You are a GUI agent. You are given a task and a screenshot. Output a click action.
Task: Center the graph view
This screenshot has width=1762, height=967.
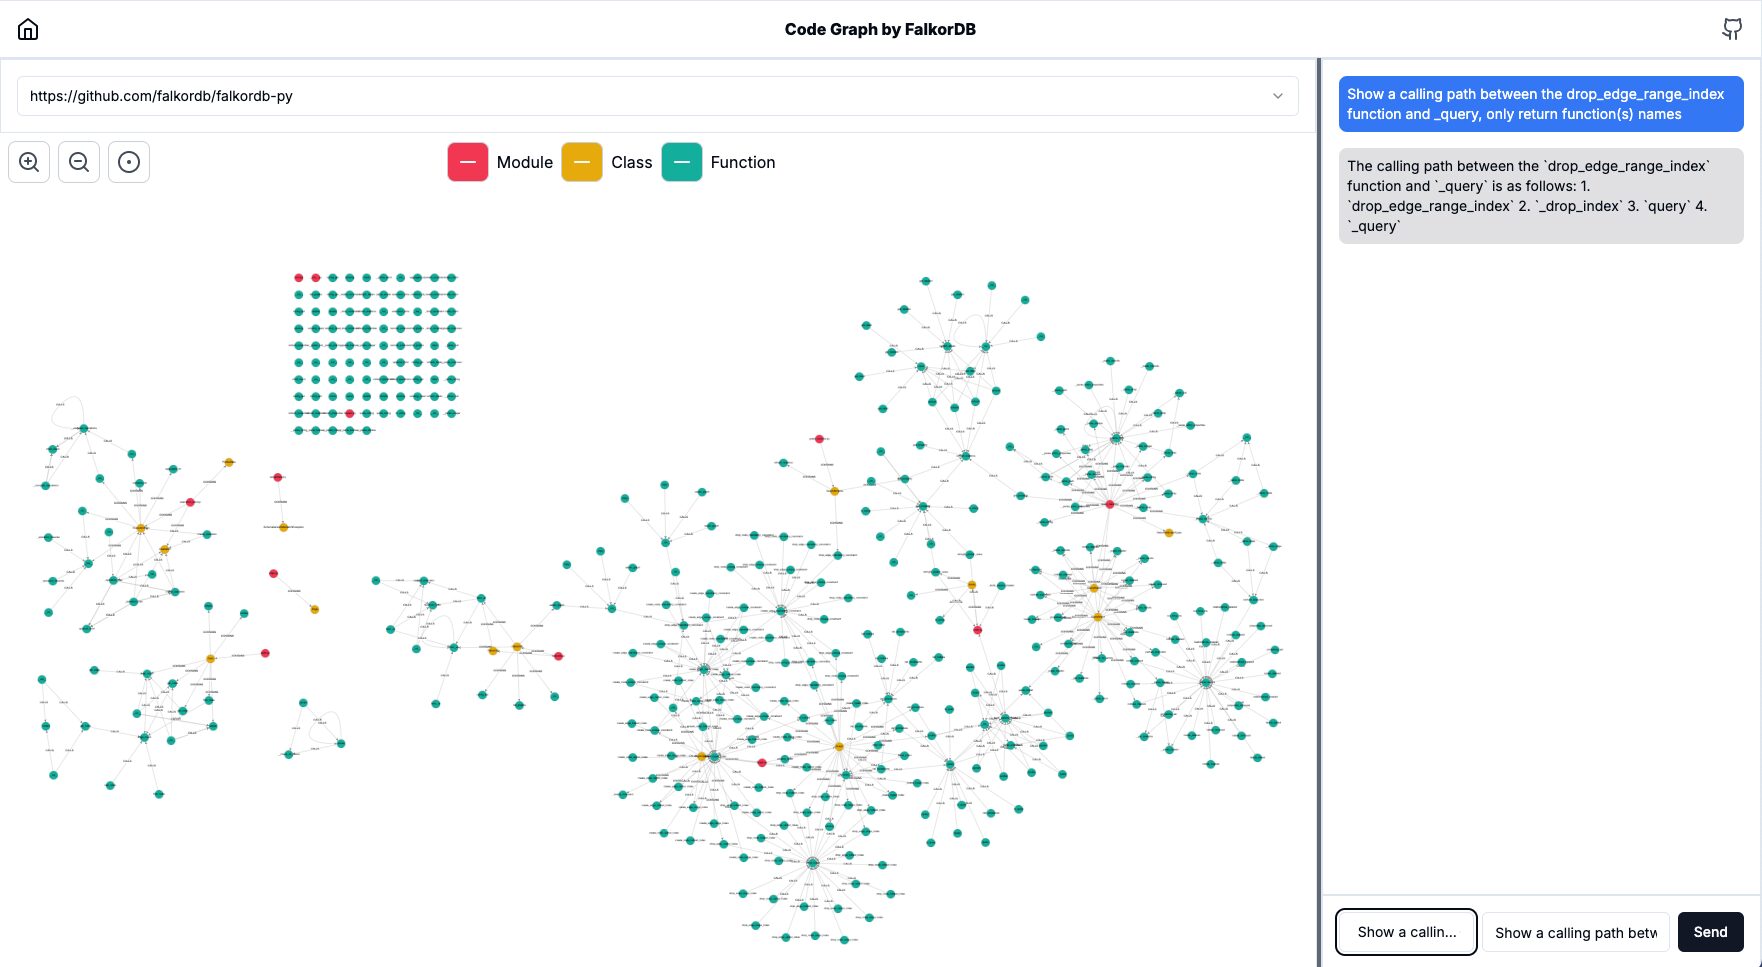click(129, 162)
